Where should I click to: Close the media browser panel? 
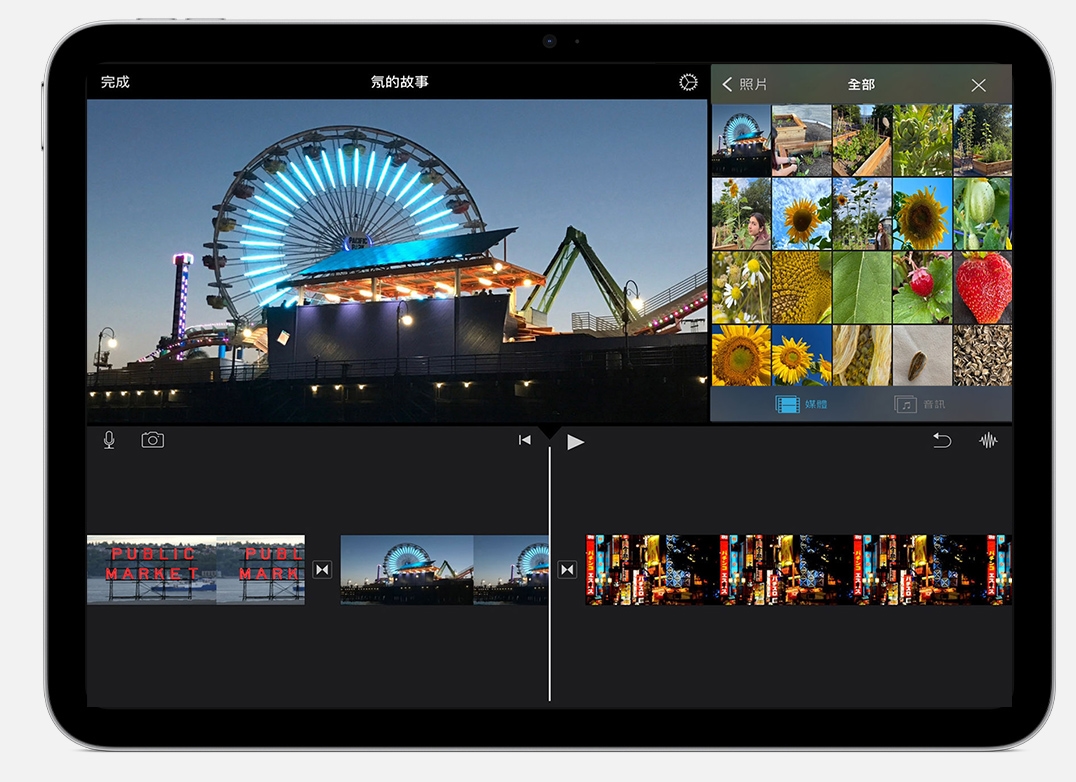978,85
